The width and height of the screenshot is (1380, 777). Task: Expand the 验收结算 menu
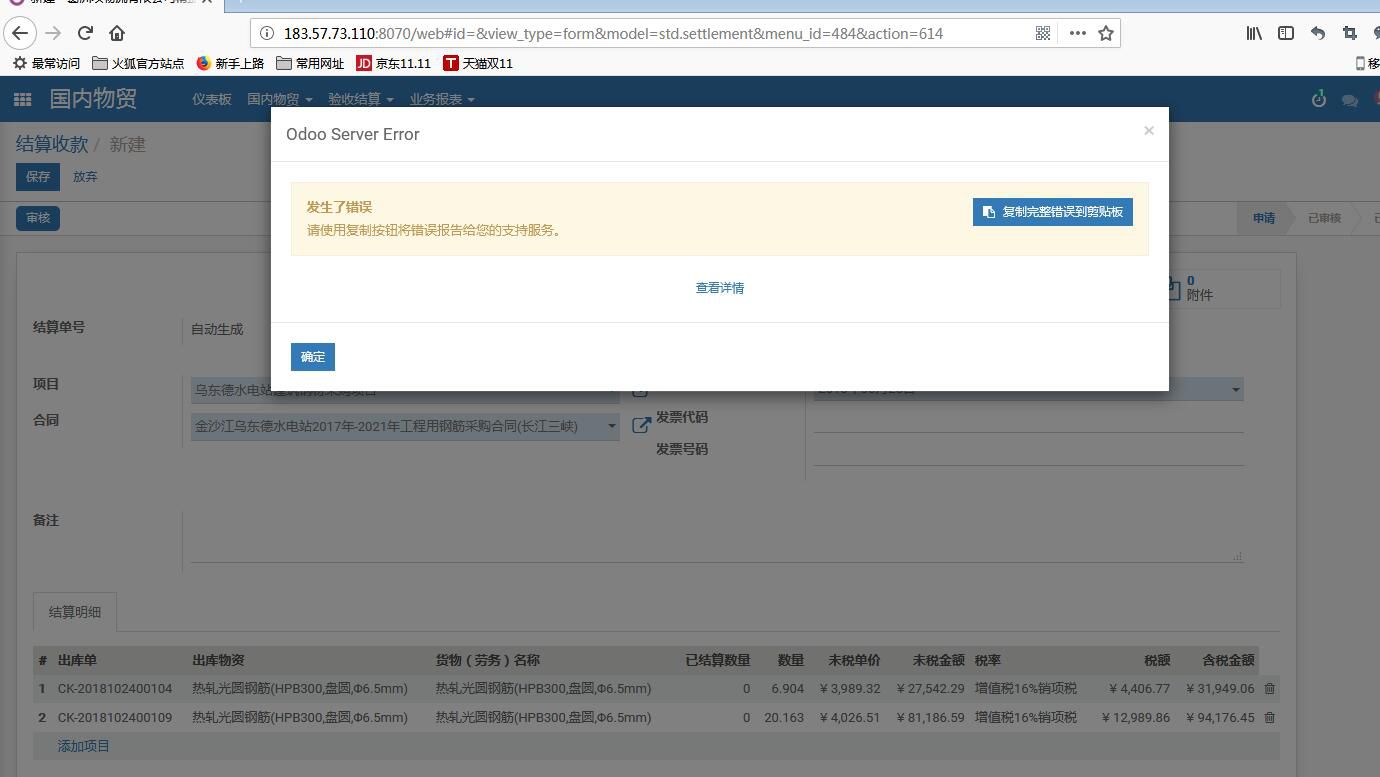point(360,99)
